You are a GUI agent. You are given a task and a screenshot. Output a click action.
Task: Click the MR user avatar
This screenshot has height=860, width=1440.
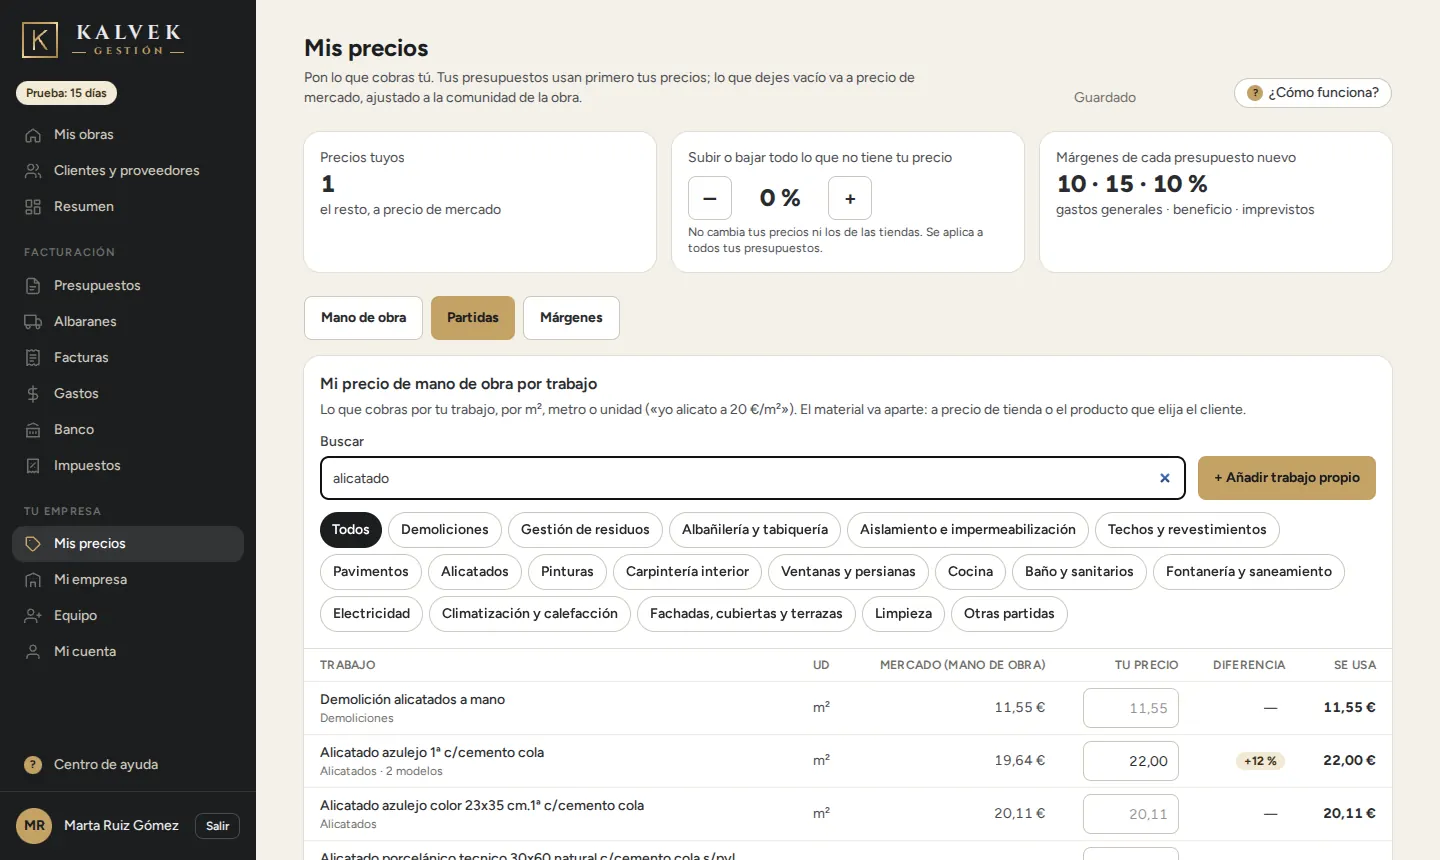coord(34,826)
